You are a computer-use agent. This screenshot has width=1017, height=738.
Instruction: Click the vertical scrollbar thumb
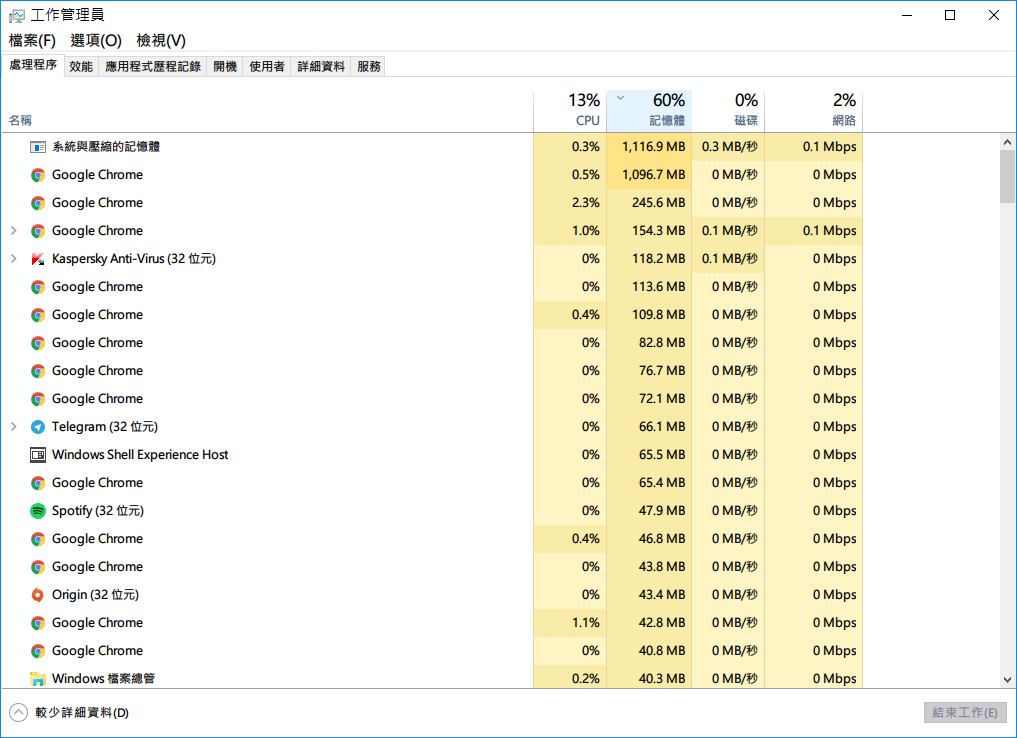pyautogui.click(x=1007, y=176)
